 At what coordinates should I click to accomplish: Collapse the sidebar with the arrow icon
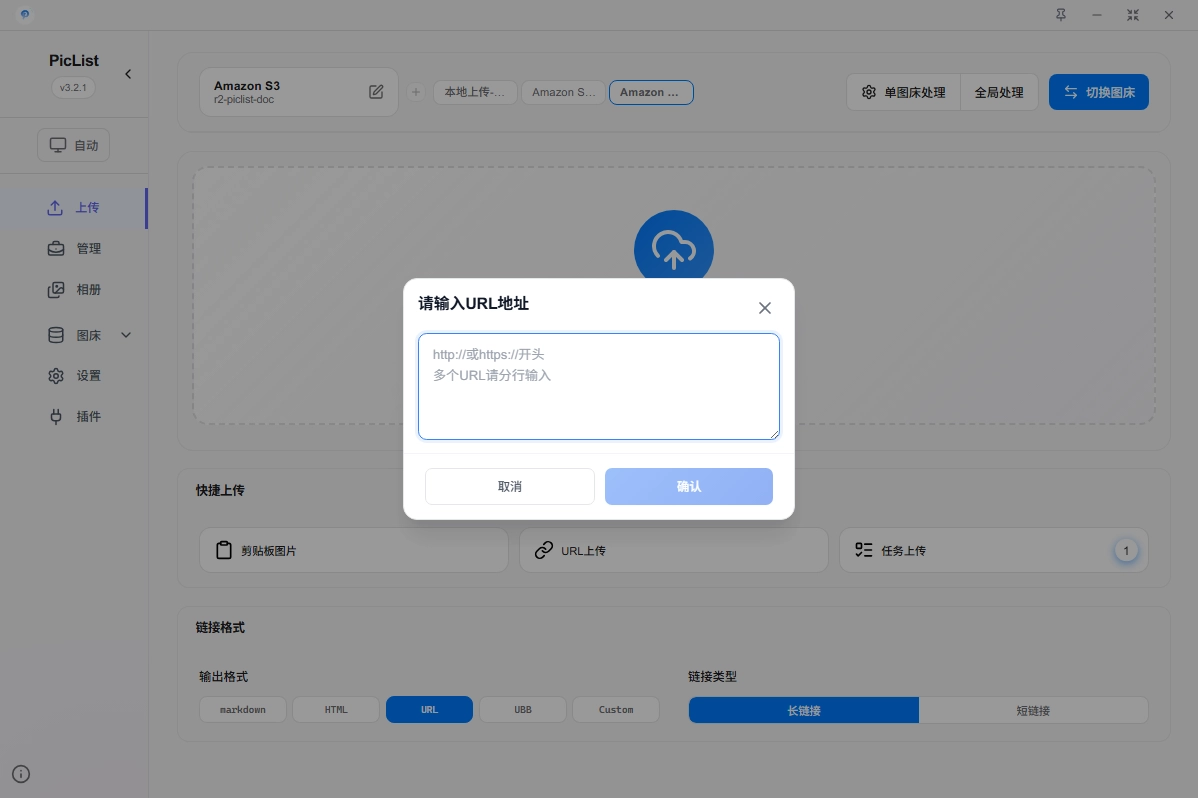(x=128, y=74)
